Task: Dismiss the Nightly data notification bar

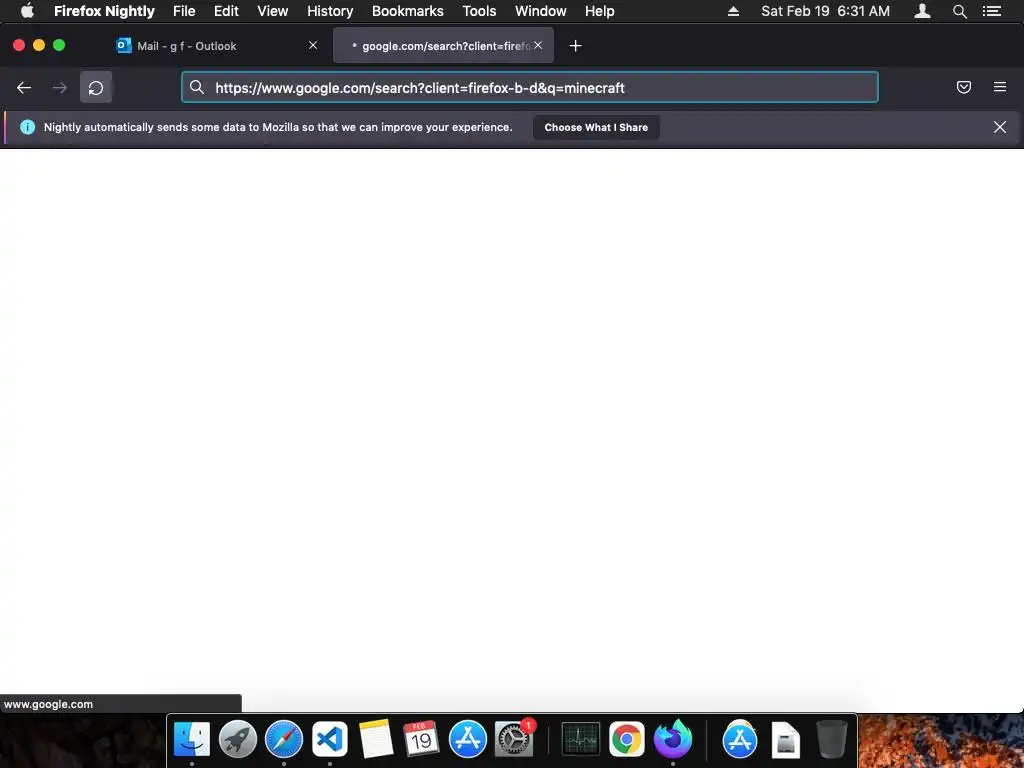Action: pos(1000,127)
